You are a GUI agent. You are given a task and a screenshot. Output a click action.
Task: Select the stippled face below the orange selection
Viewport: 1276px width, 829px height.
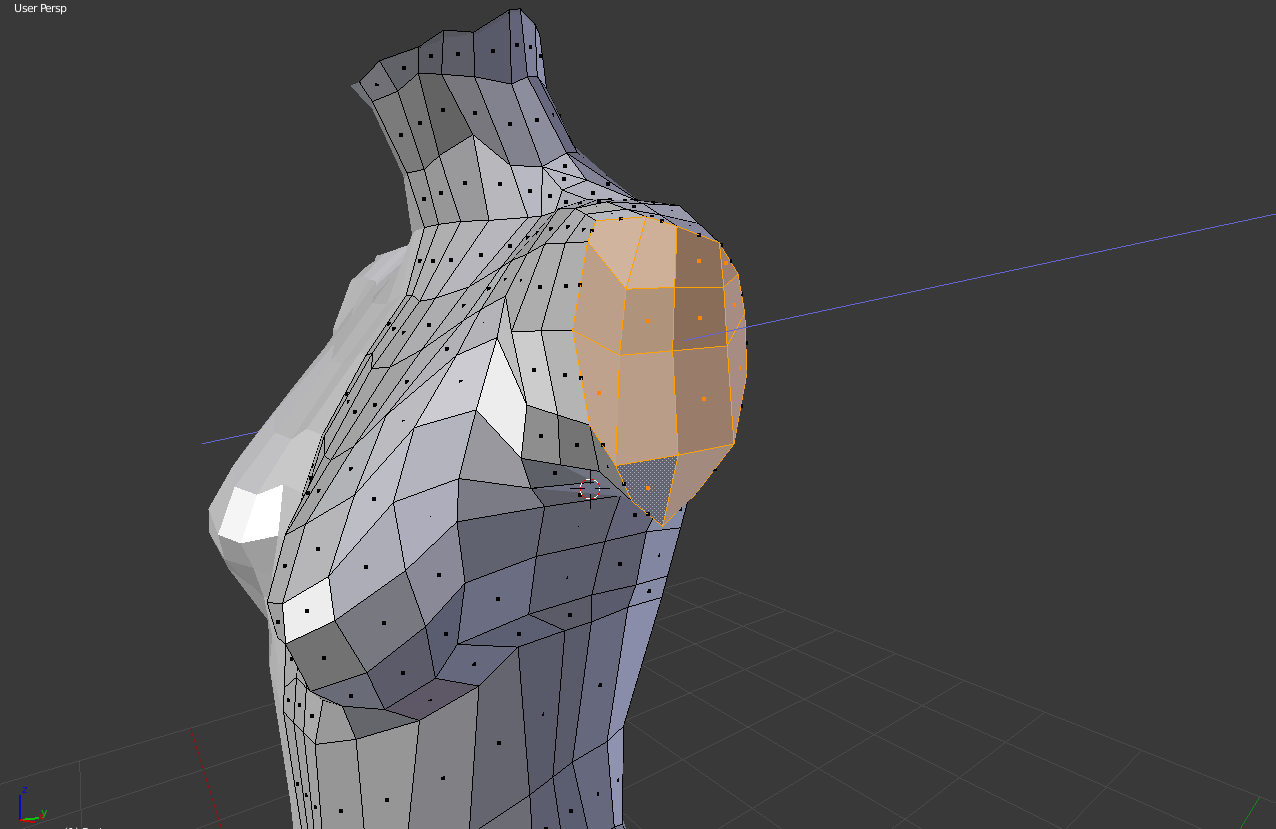646,487
